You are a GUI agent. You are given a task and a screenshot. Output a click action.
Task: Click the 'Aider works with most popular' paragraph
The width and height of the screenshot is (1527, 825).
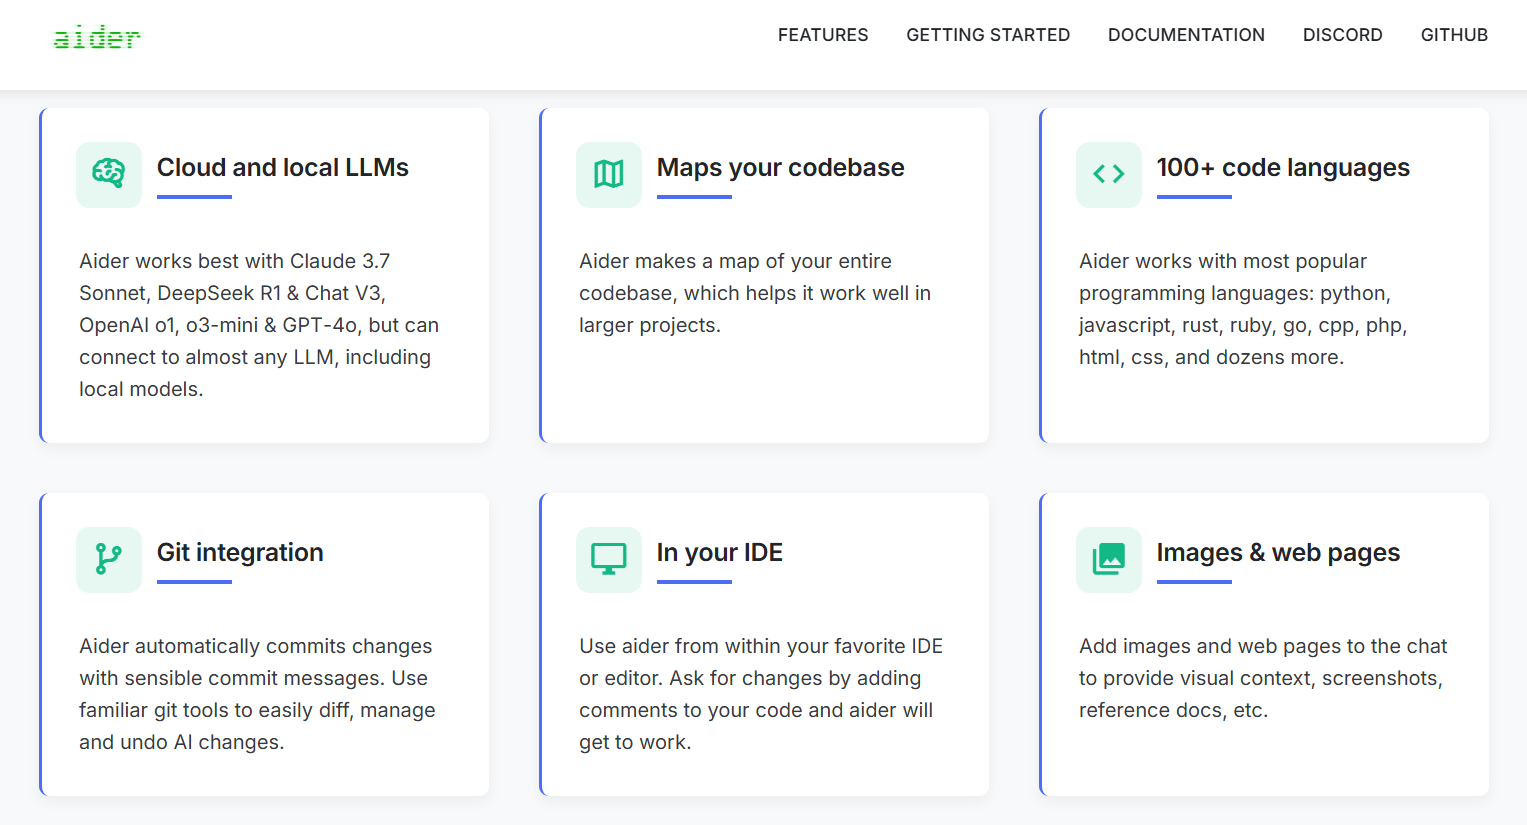tap(1244, 309)
